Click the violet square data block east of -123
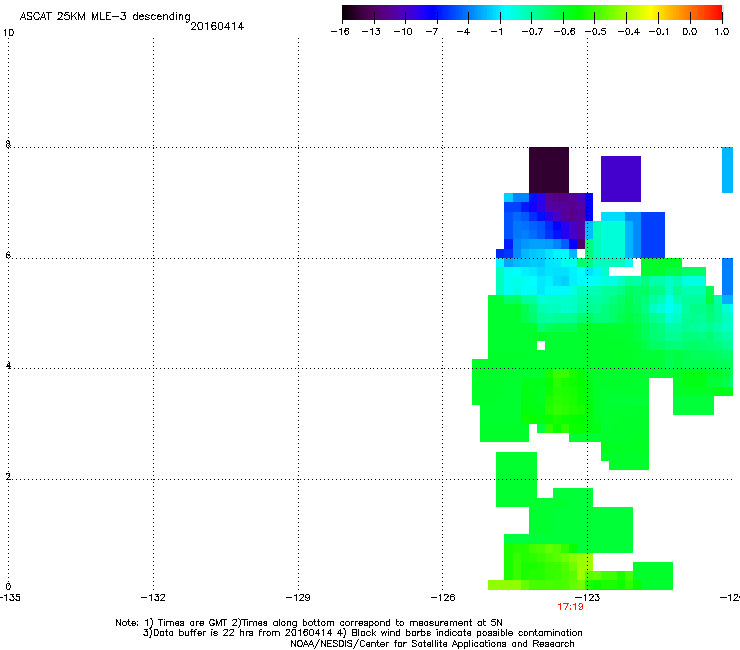 (621, 179)
